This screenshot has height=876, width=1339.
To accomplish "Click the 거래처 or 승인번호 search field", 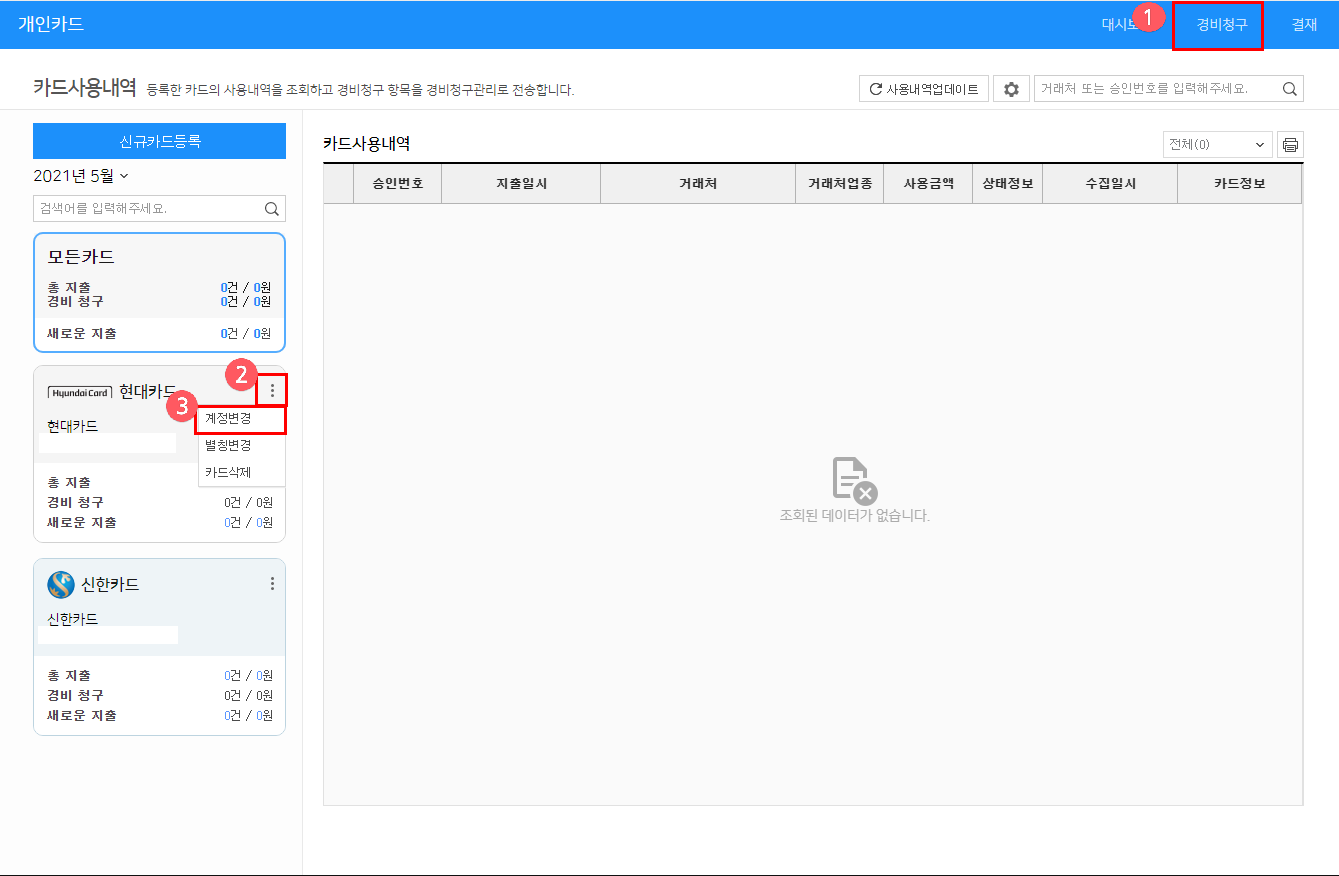I will click(1157, 89).
